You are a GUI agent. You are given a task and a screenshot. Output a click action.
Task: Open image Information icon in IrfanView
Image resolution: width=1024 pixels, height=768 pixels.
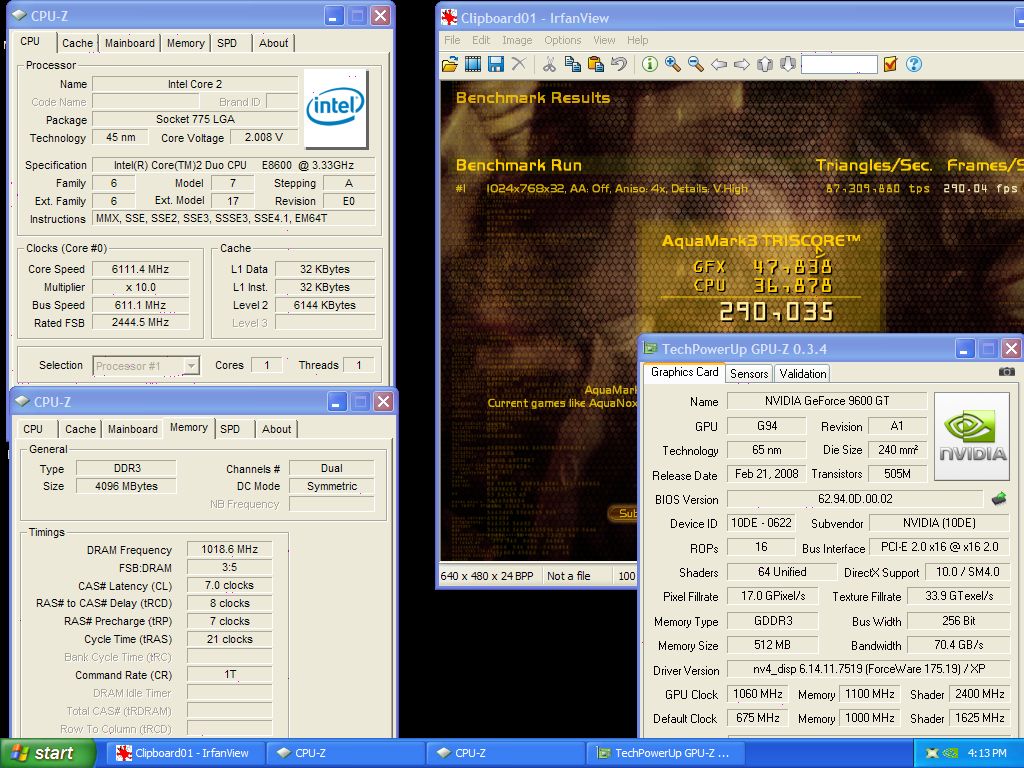pos(649,64)
